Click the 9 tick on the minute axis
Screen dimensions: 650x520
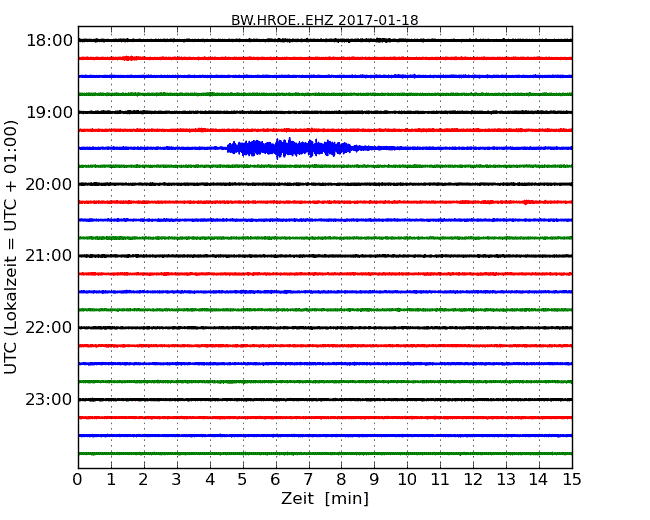pos(374,480)
